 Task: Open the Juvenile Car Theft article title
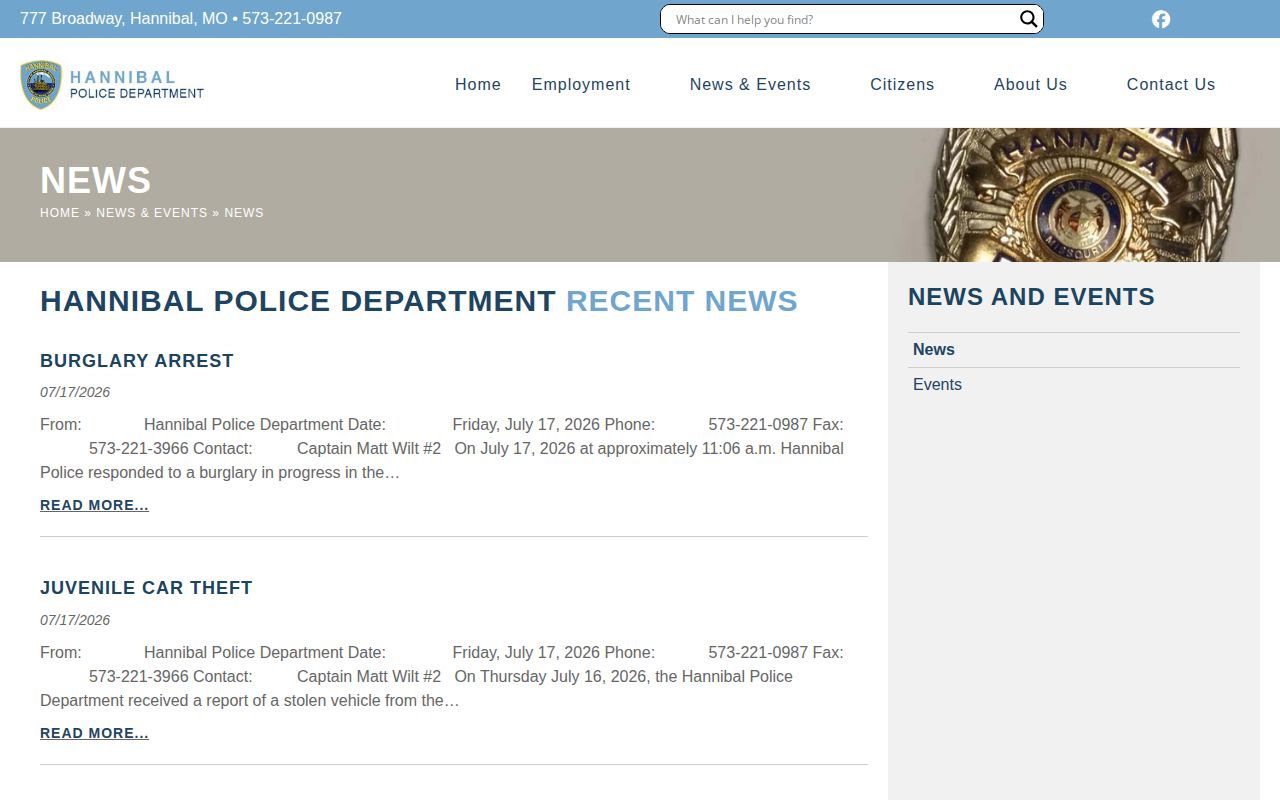146,588
